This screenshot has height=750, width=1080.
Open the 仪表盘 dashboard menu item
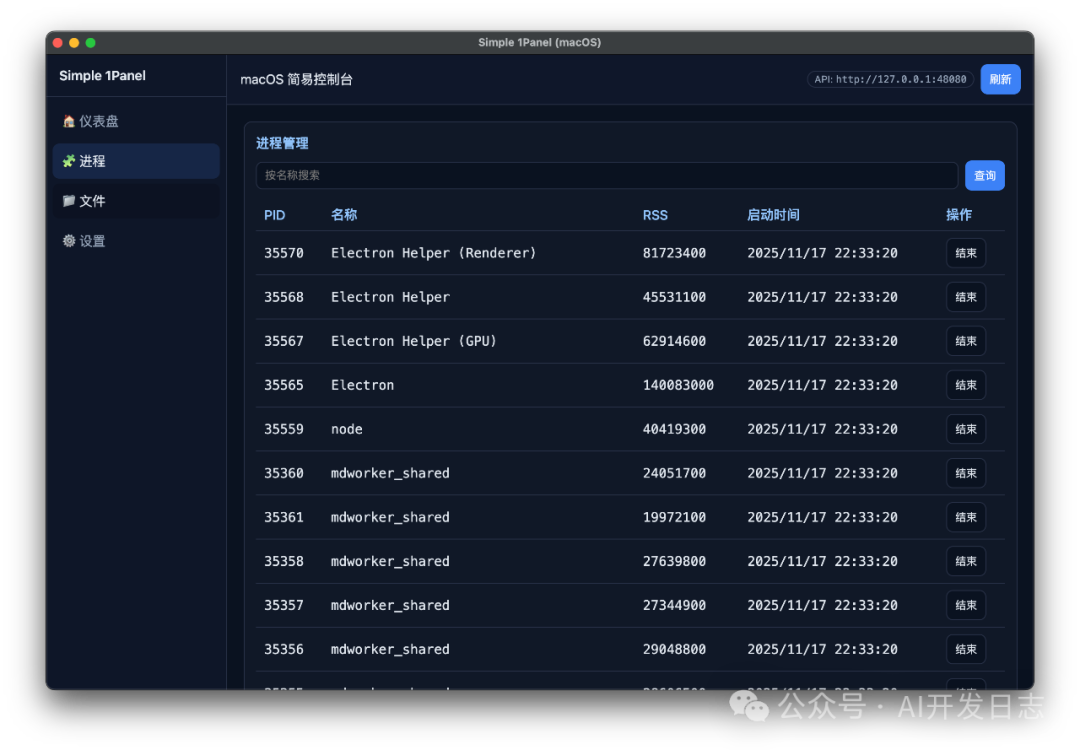[x=136, y=121]
